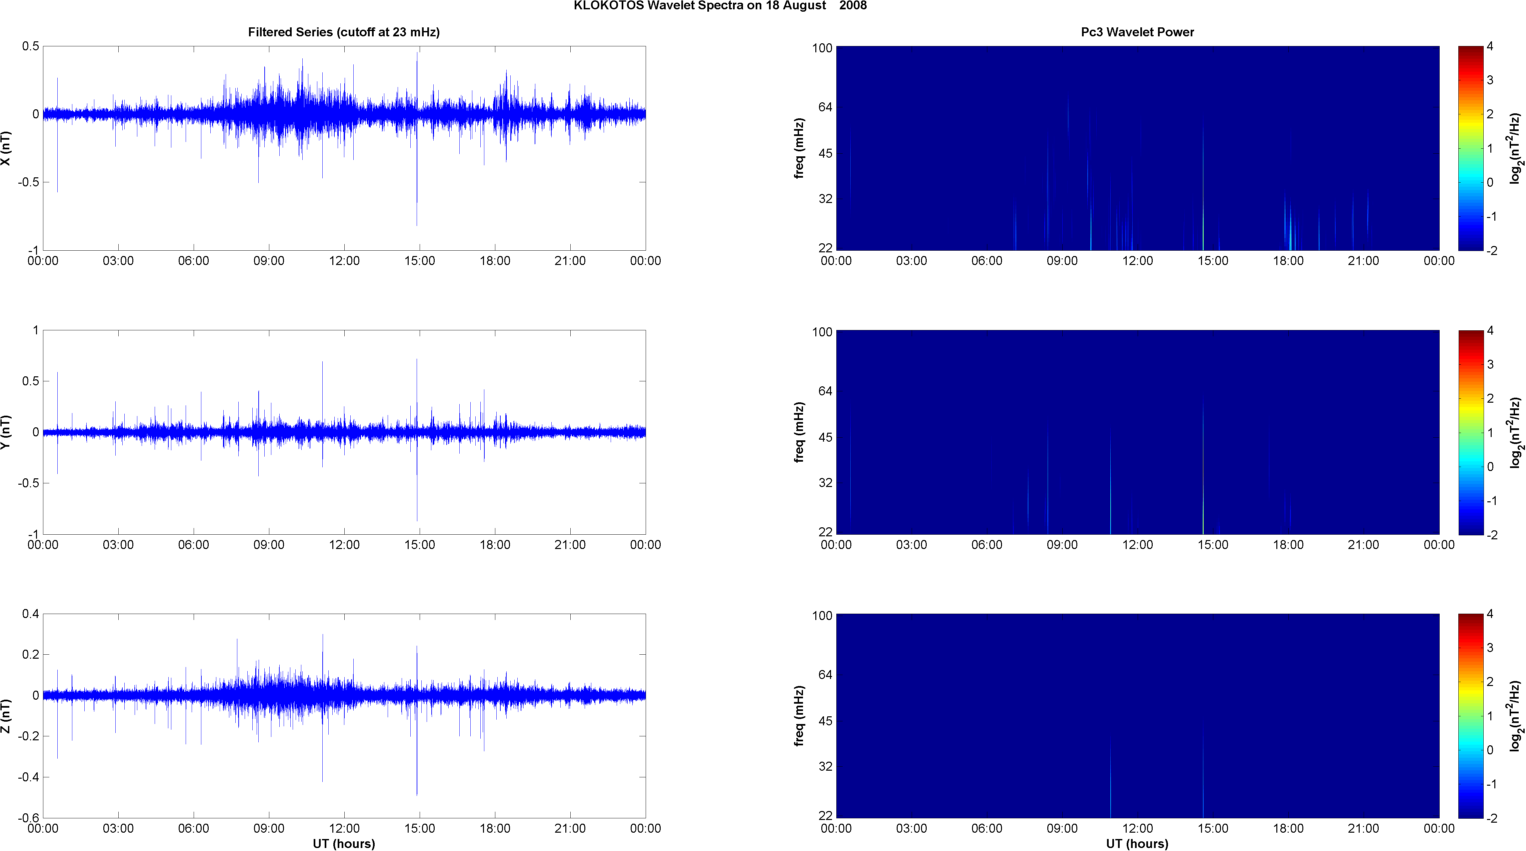The height and width of the screenshot is (851, 1526).
Task: Click the colorbar beside the middle spectrogram
Action: [x=1469, y=432]
